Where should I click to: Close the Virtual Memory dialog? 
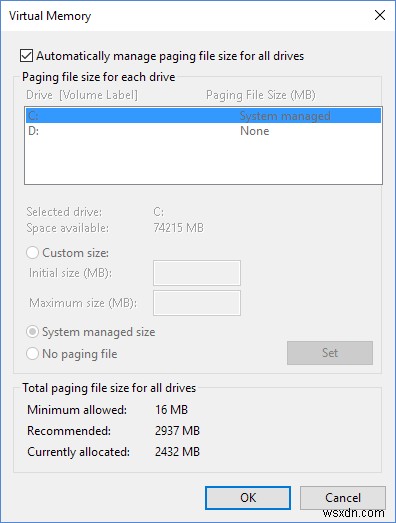click(380, 15)
